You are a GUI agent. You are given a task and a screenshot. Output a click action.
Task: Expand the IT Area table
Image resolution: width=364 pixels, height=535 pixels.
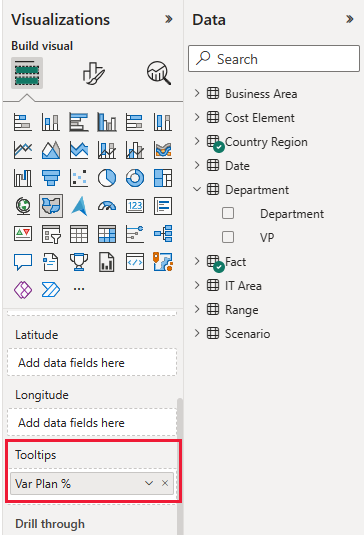197,285
